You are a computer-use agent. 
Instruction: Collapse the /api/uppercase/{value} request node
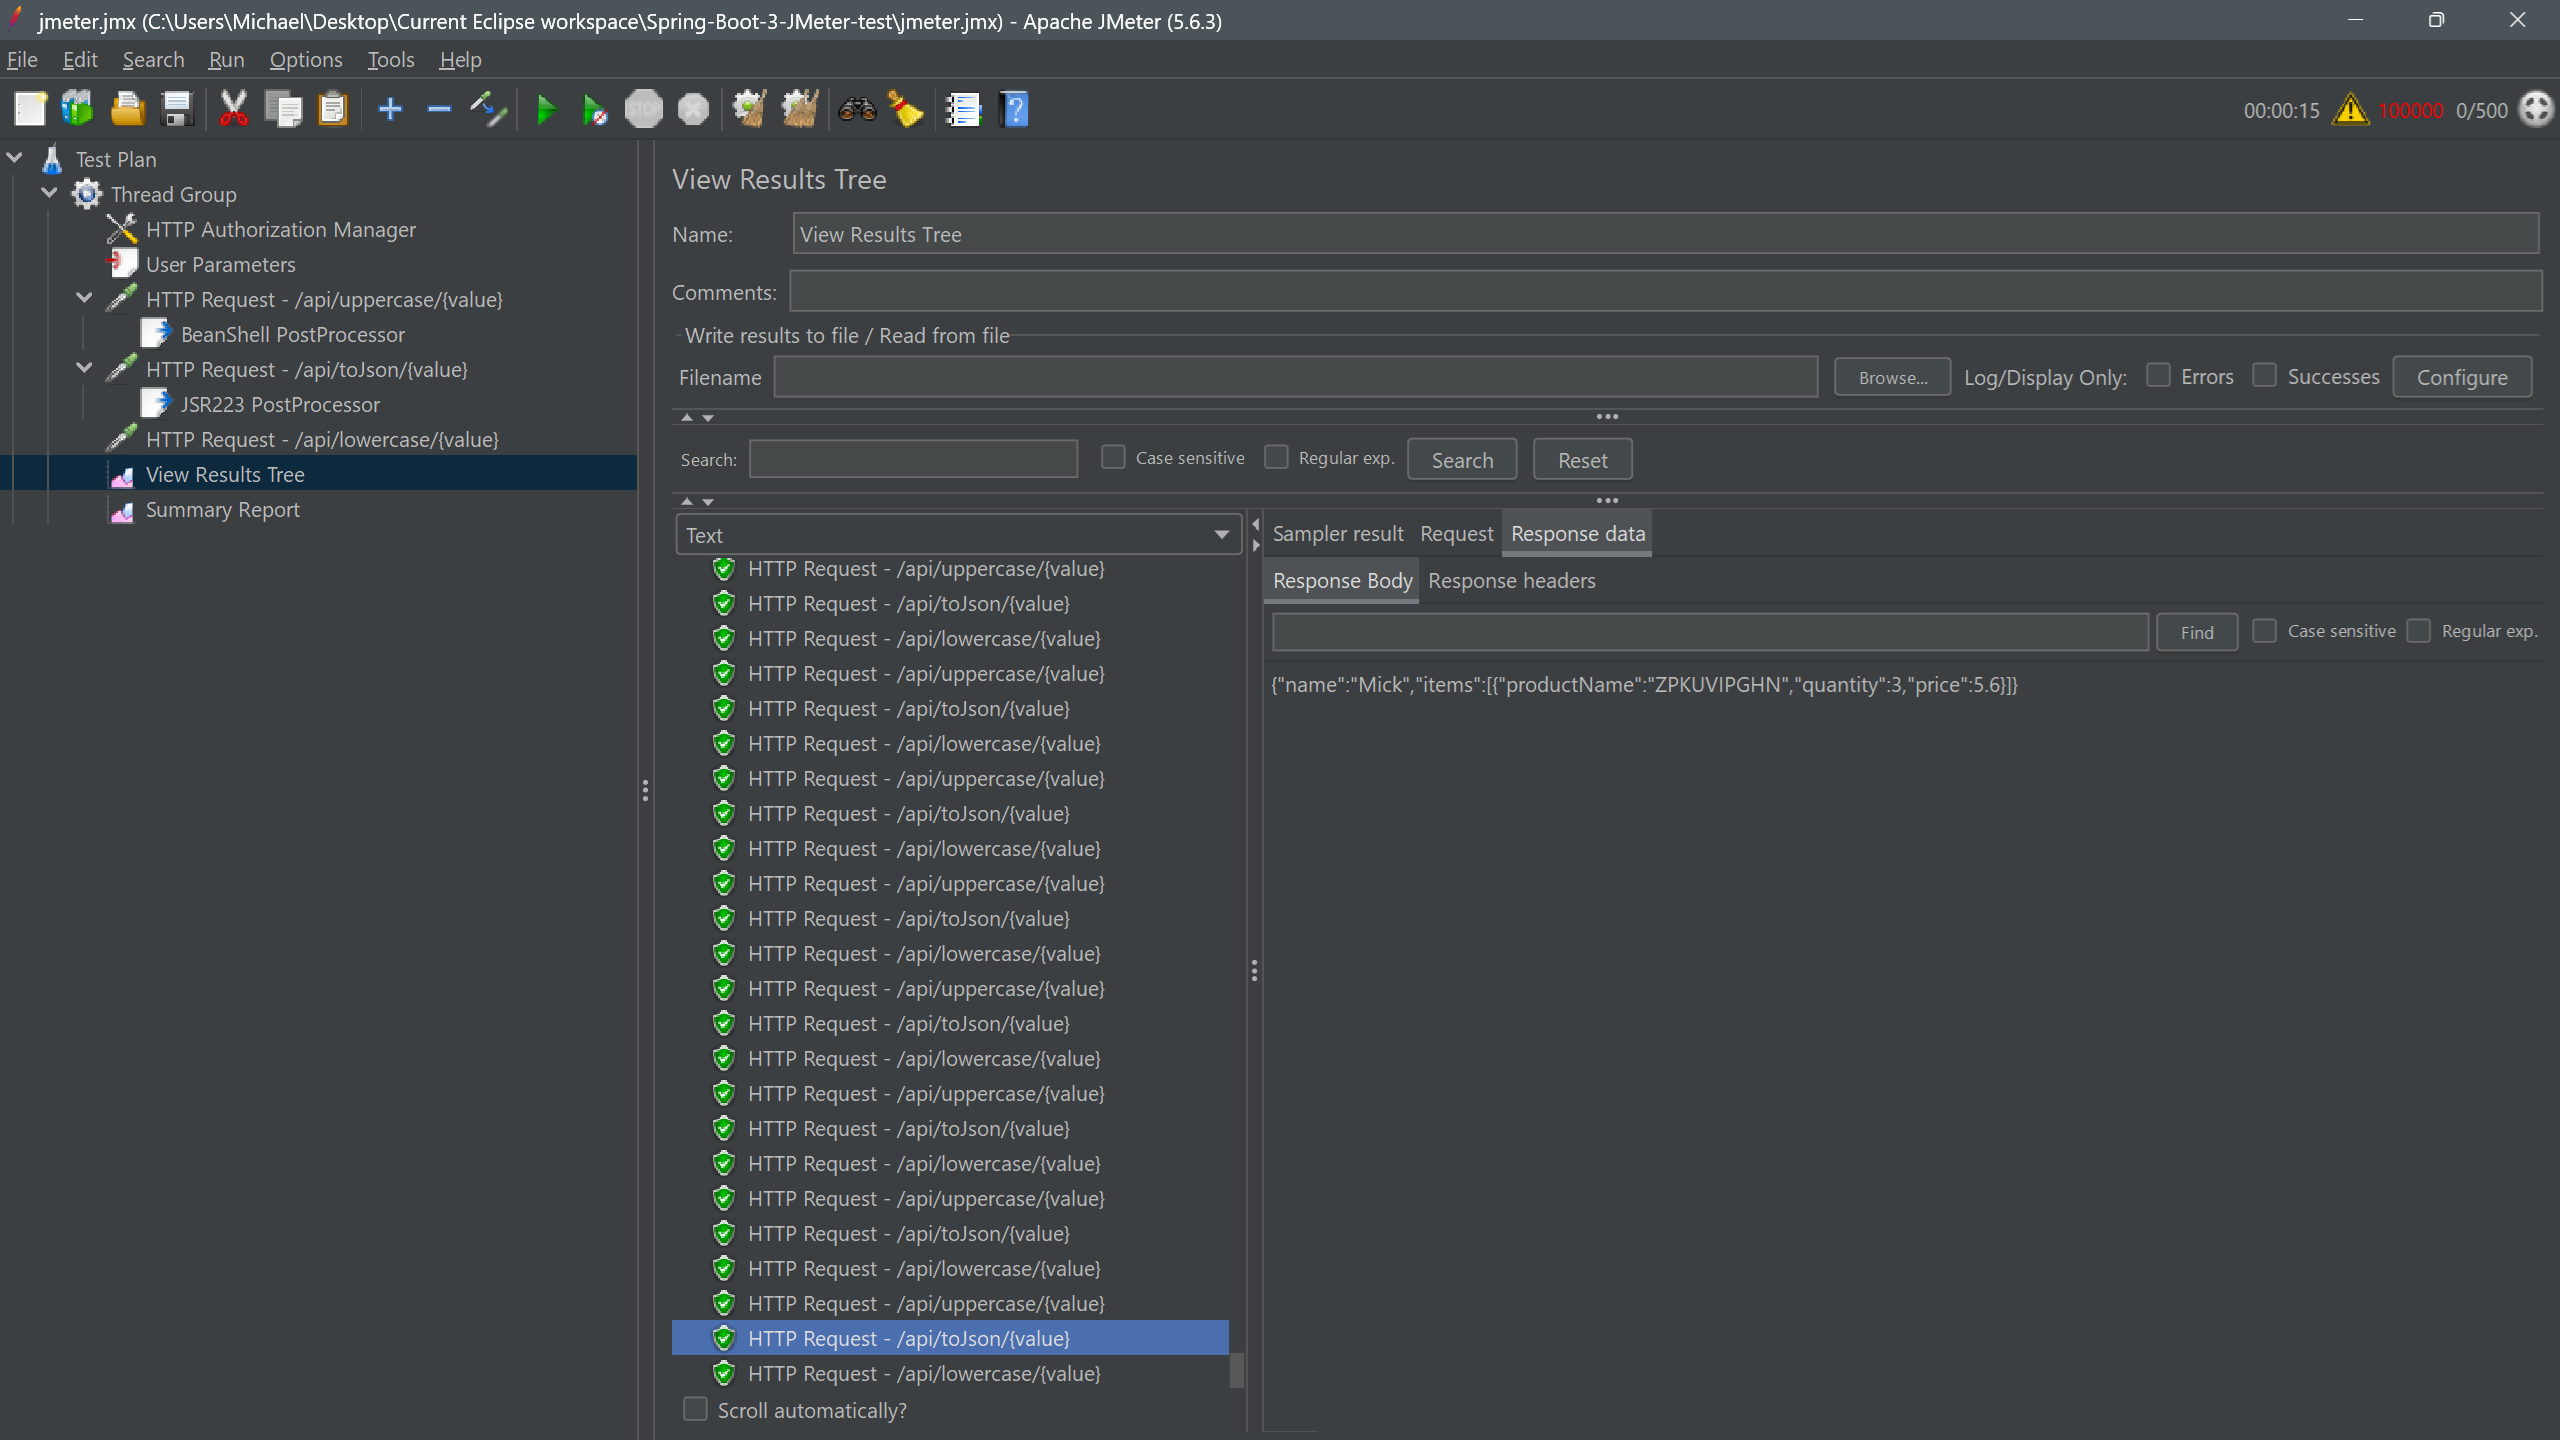(85, 298)
